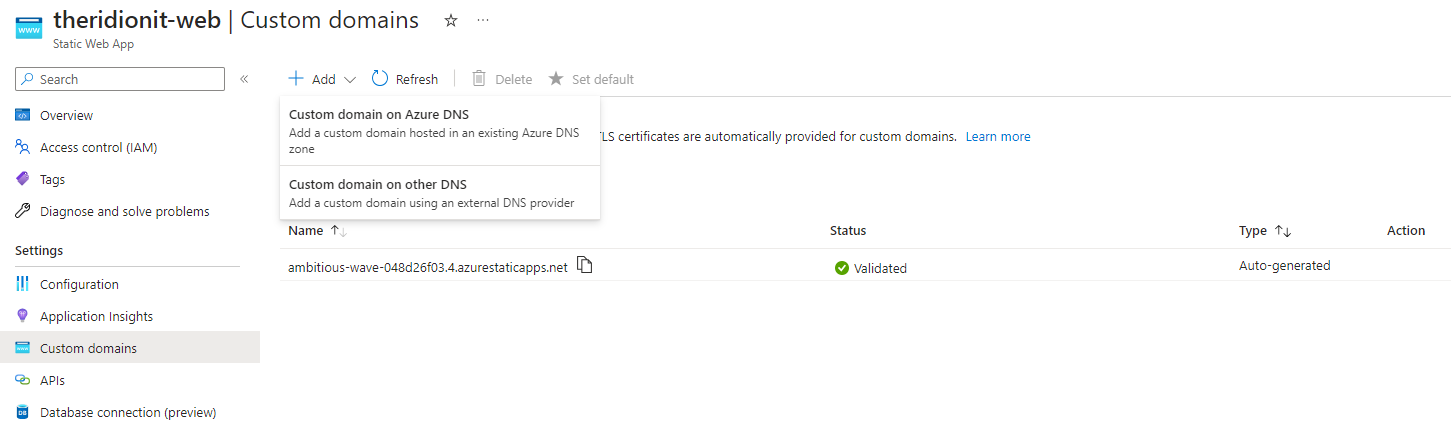Click the Validated status text

pos(880,268)
